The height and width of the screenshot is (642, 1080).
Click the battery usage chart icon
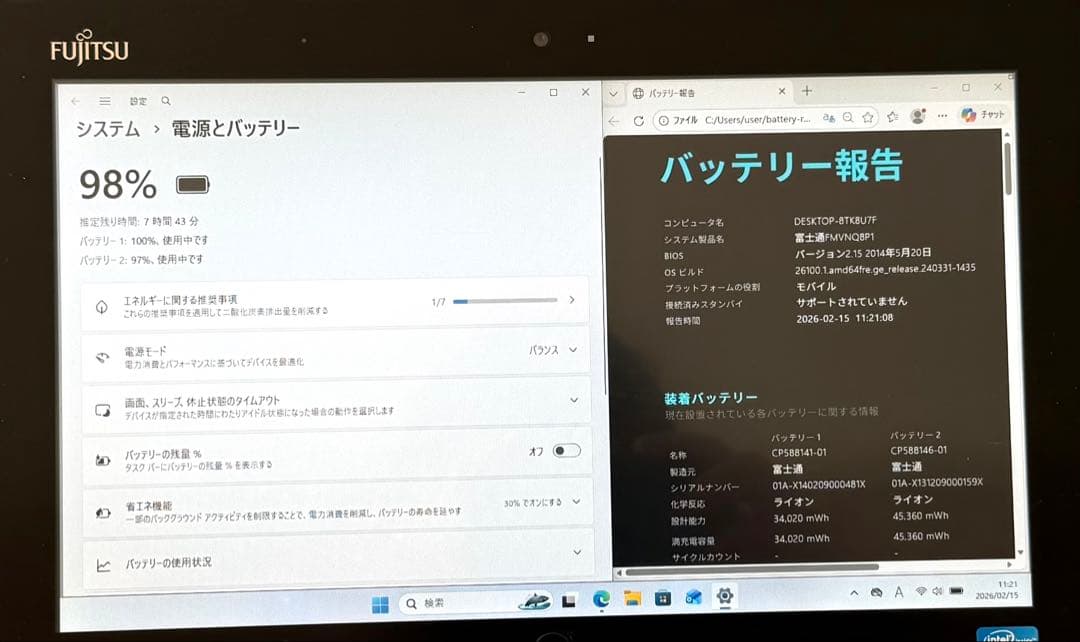(x=104, y=566)
